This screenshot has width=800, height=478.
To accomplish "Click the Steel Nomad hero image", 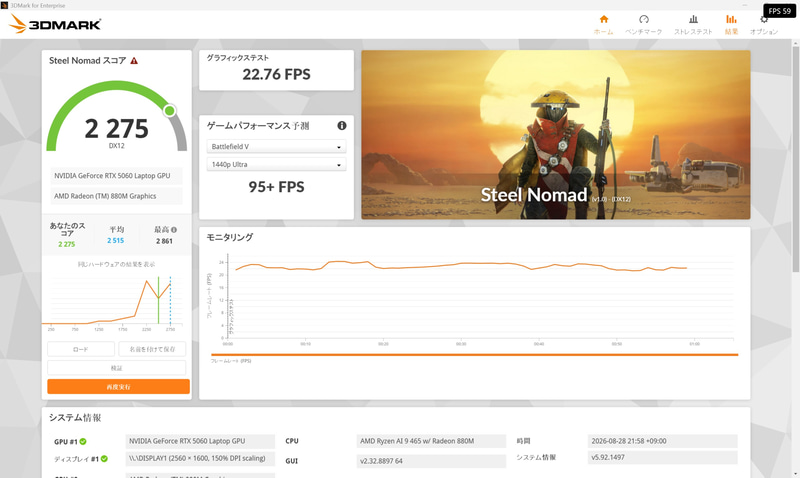I will (x=556, y=135).
